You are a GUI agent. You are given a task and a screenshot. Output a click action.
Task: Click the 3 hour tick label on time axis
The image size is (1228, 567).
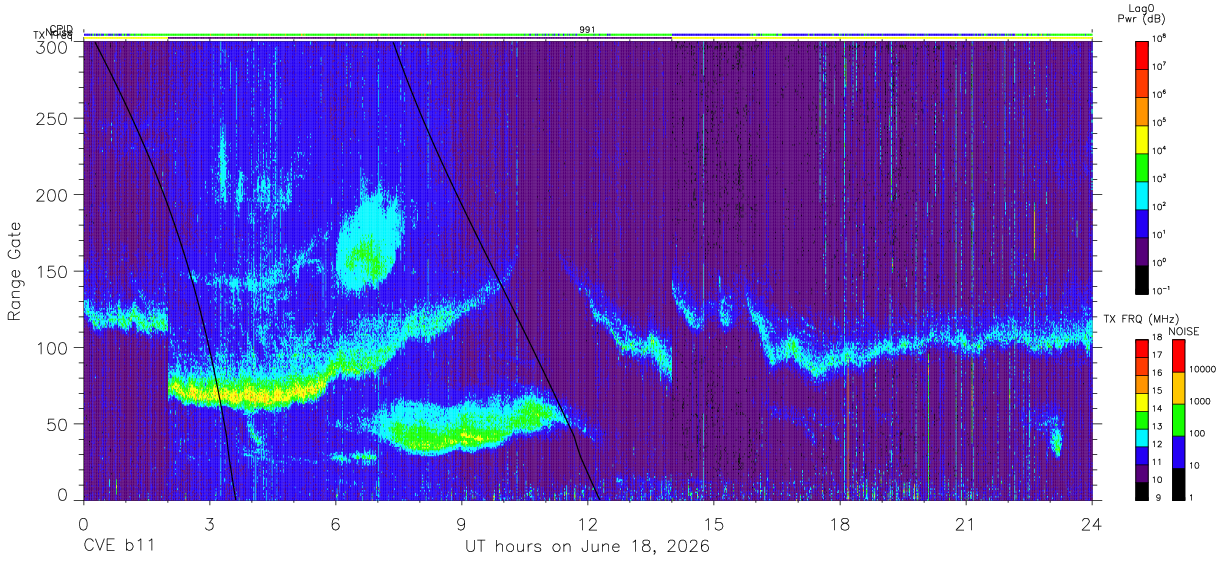pos(210,523)
